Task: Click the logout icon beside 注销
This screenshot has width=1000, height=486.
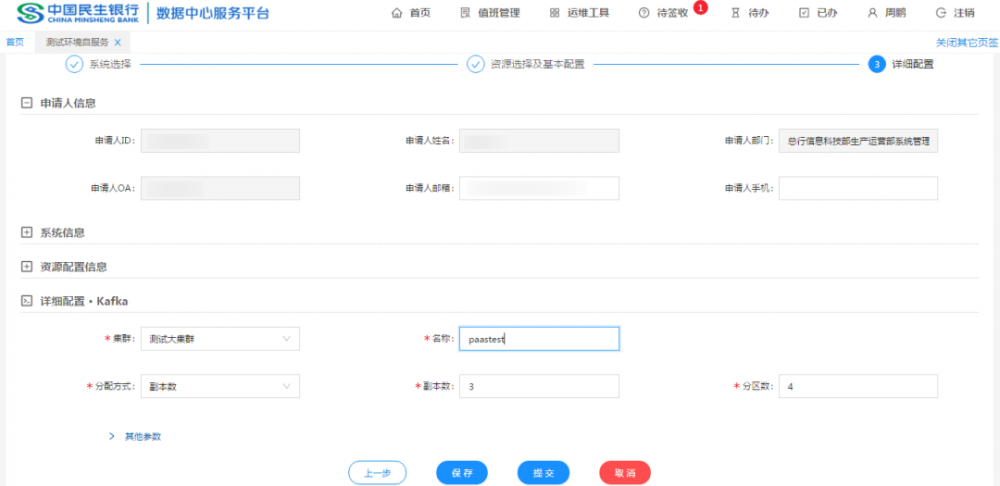Action: pos(941,13)
